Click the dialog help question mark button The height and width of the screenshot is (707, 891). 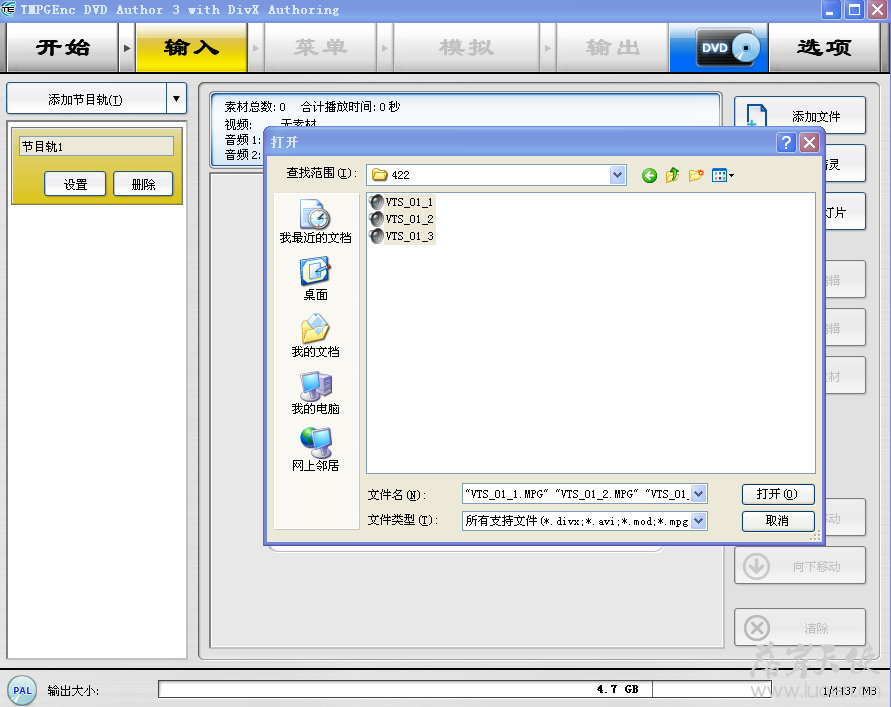point(786,142)
